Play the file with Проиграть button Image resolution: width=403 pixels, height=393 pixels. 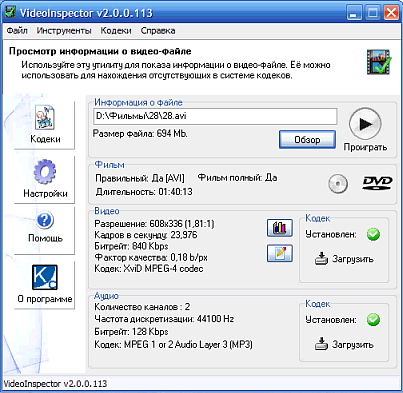365,129
